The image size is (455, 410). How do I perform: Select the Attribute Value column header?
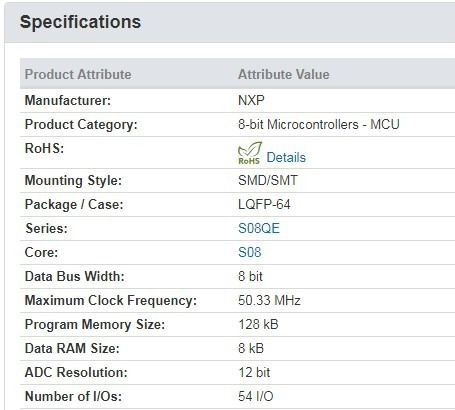point(284,74)
